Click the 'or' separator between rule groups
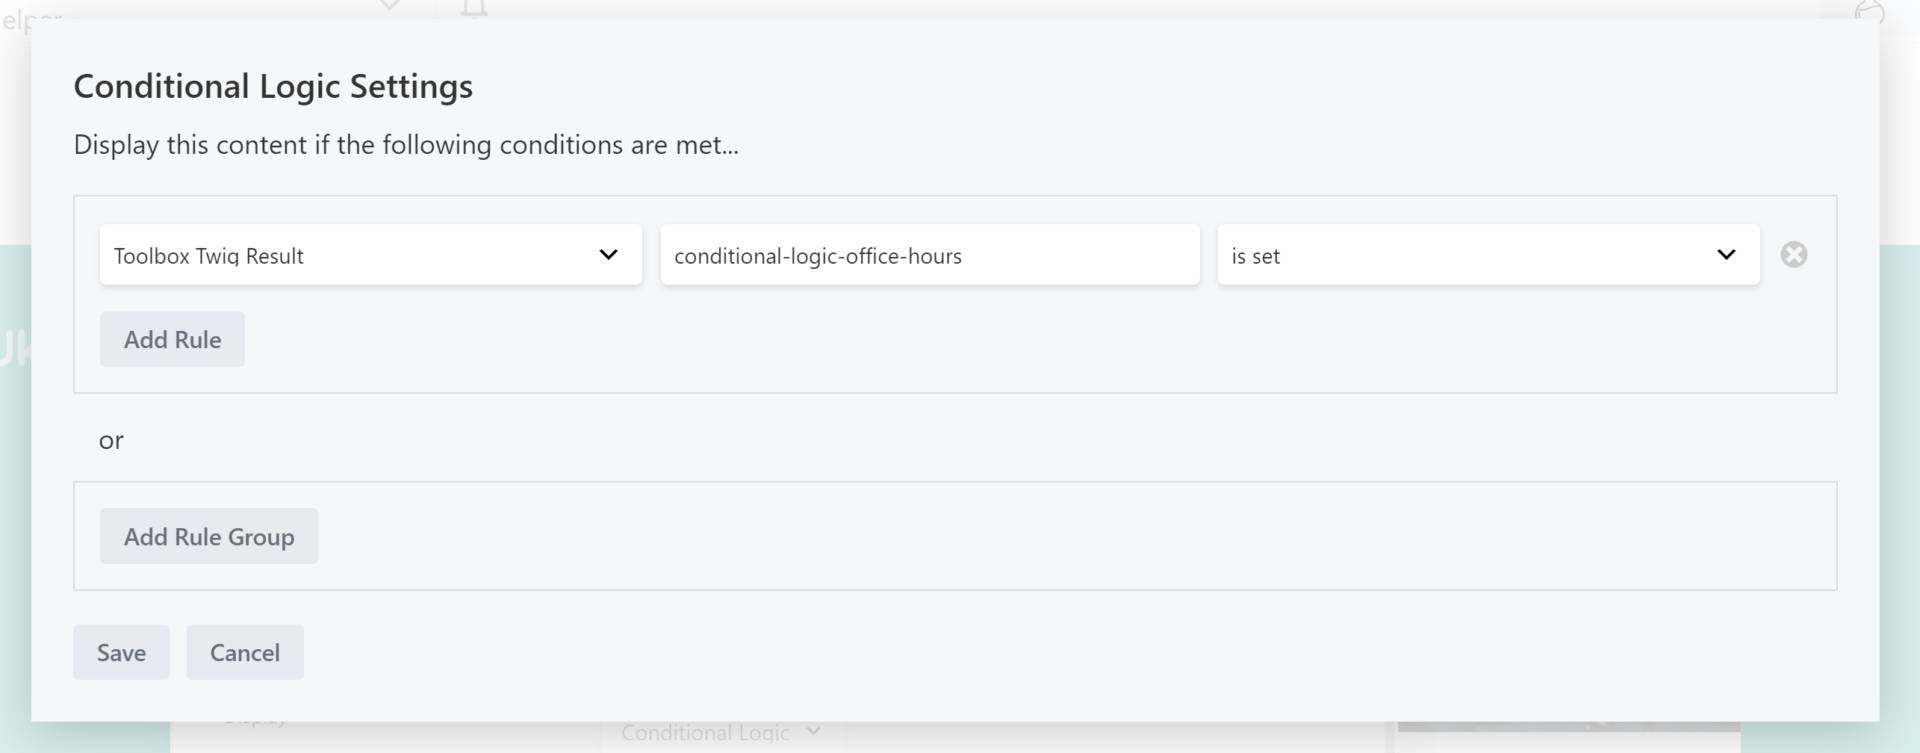1920x753 pixels. pos(111,441)
